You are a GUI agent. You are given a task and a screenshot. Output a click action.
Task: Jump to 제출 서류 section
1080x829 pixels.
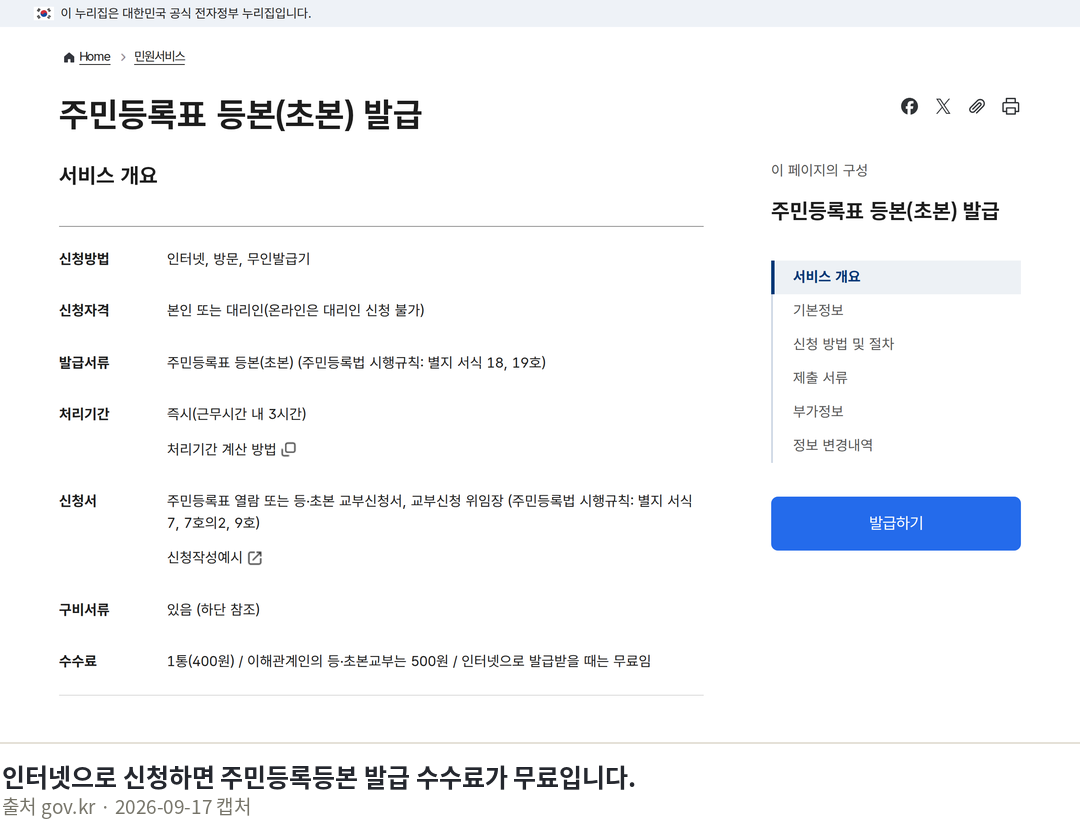pos(820,377)
